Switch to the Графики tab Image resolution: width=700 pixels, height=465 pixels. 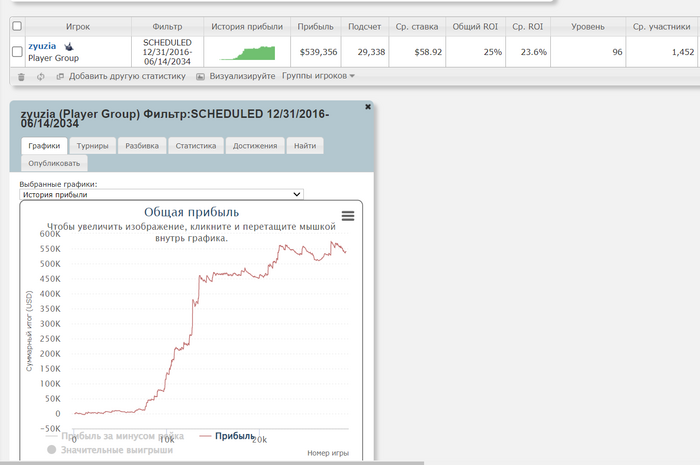[44, 146]
